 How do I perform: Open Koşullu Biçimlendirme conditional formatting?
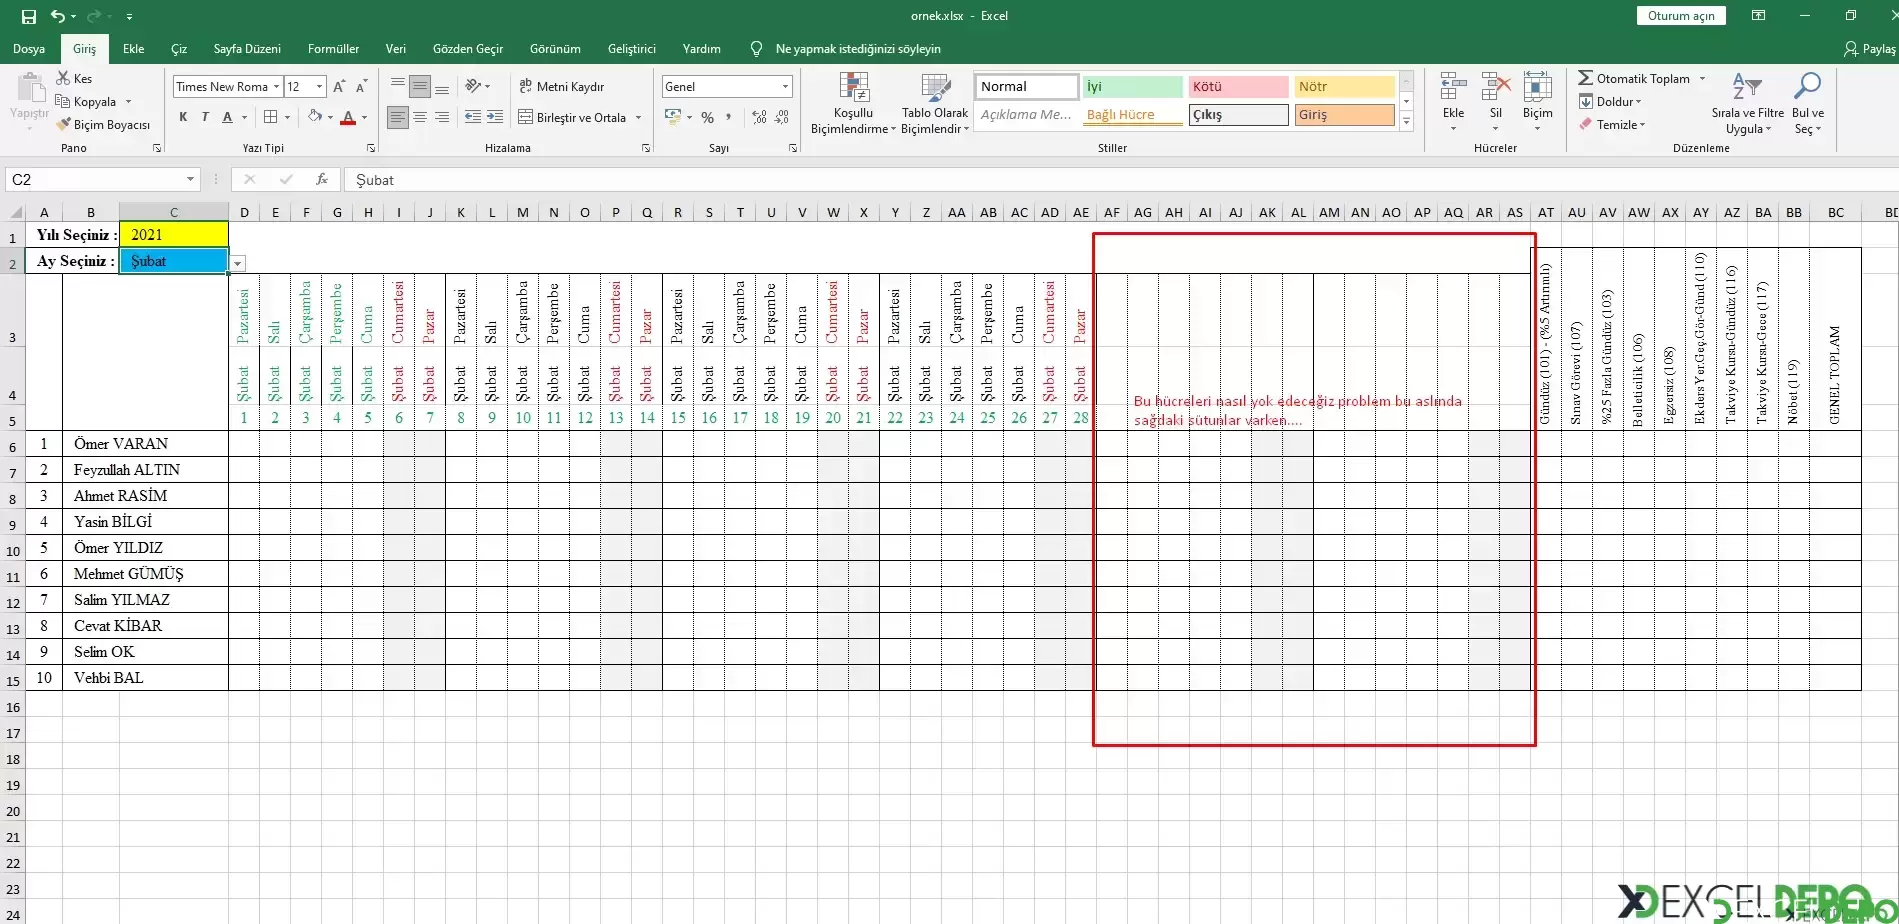(853, 103)
